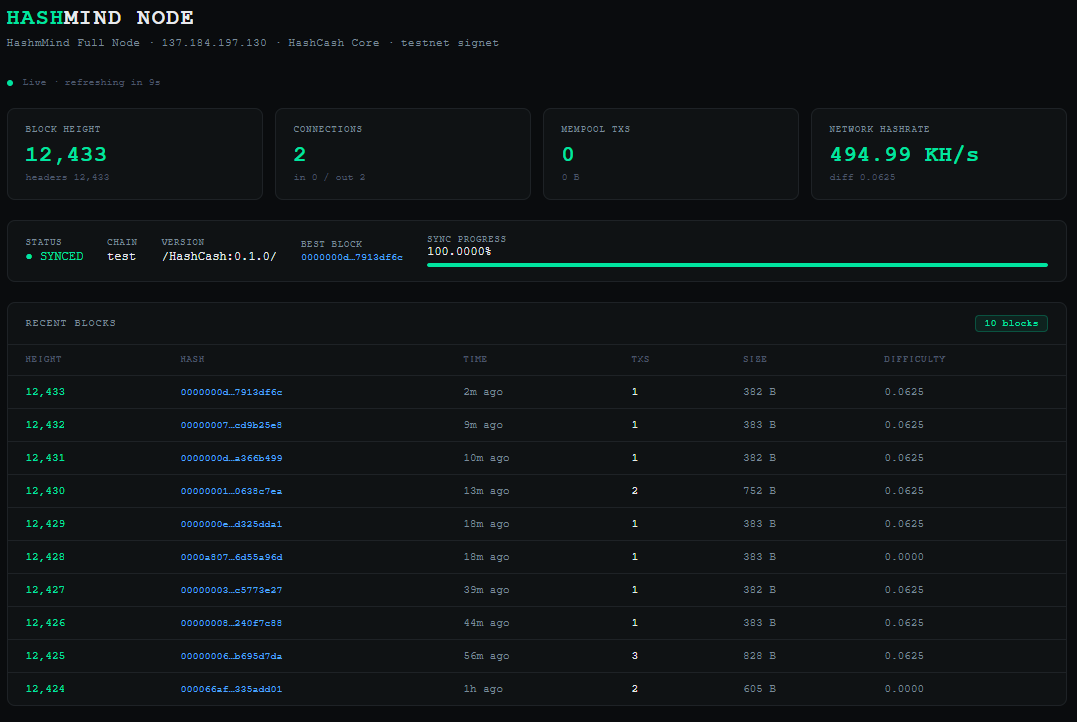
Task: Select block height 12,424 in table
Action: [x=45, y=689]
